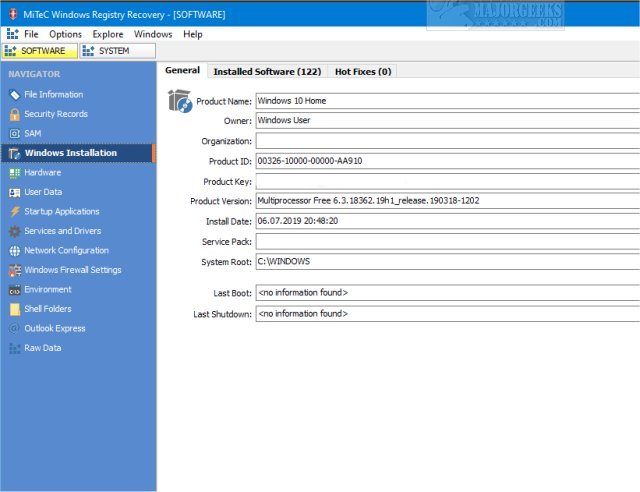The image size is (640, 492).
Task: Open the Explore menu
Action: (108, 34)
